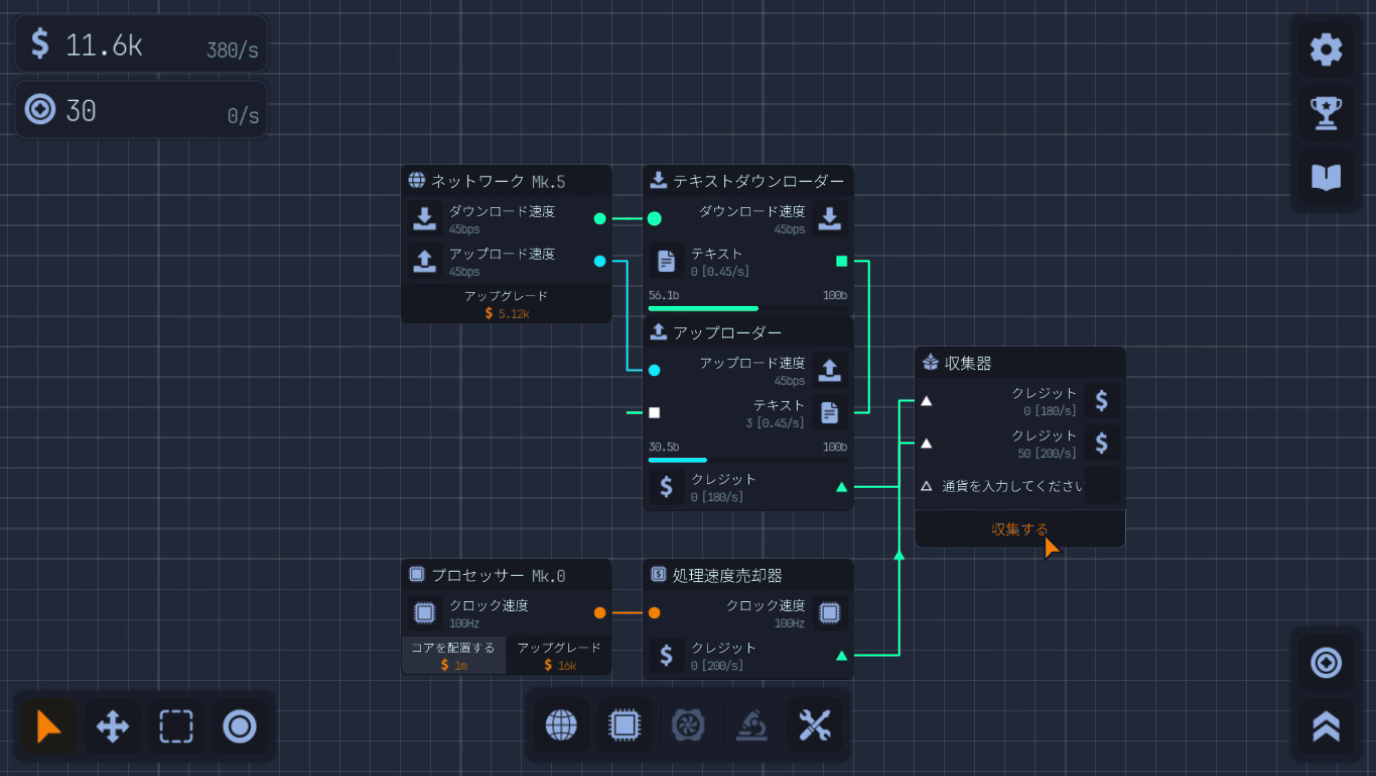Image resolution: width=1376 pixels, height=776 pixels.
Task: Open the guide book icon
Action: (x=1326, y=177)
